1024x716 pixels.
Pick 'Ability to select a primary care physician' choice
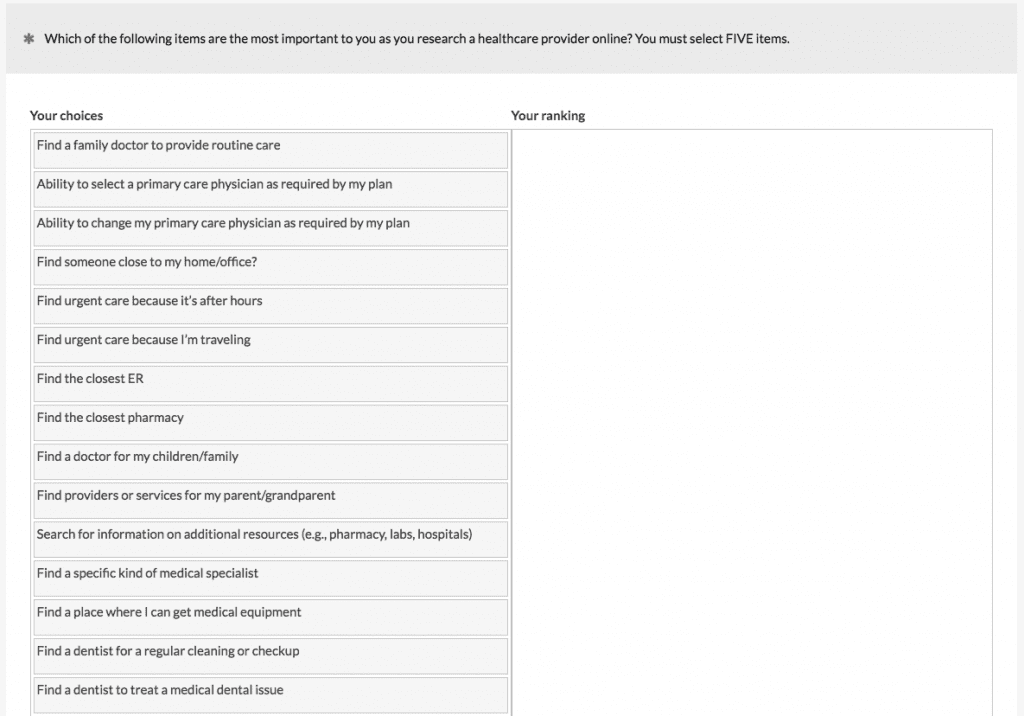coord(270,189)
